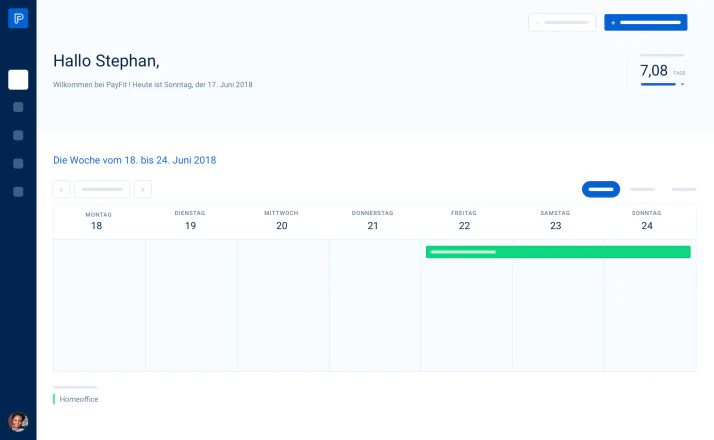Click the white outlined button at top

point(562,22)
